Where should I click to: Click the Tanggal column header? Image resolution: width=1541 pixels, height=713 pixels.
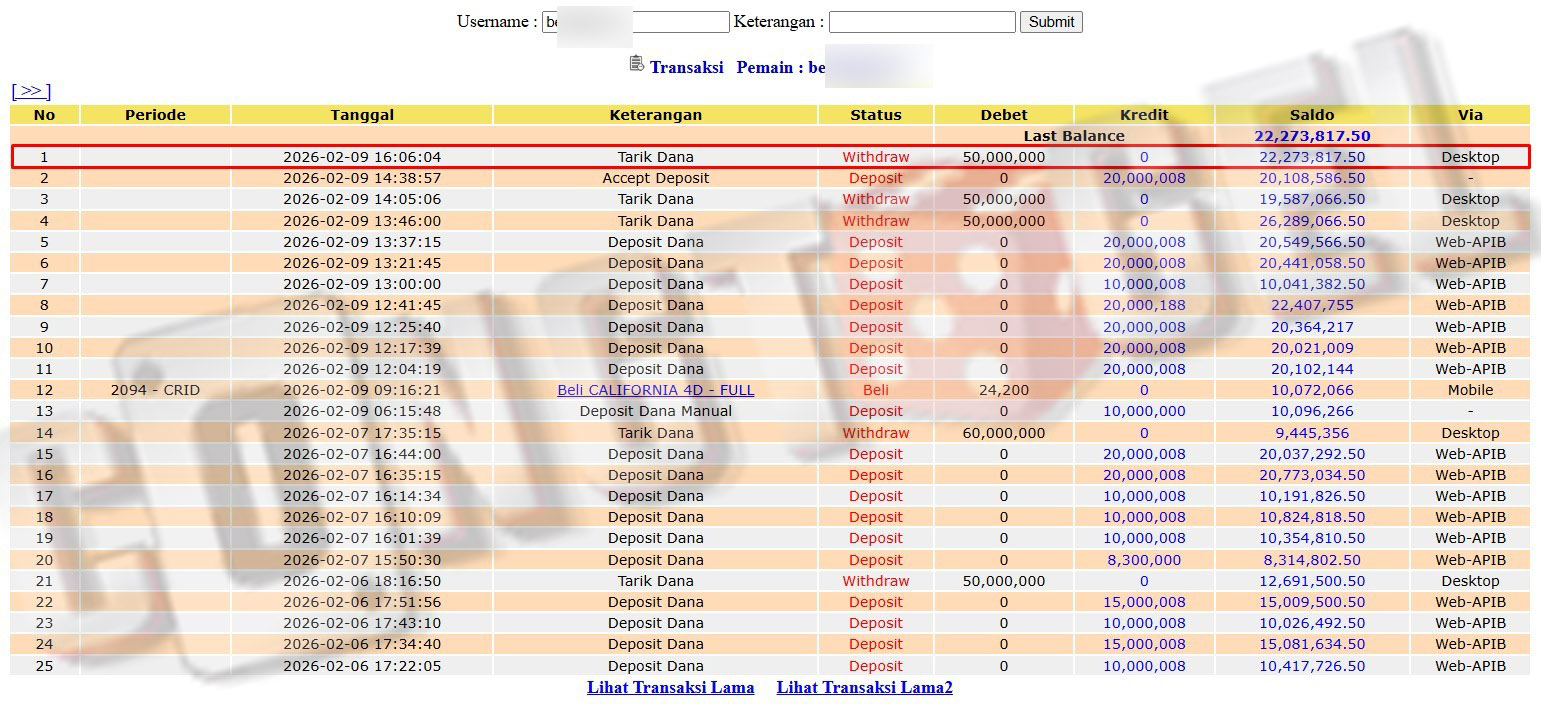(x=361, y=115)
